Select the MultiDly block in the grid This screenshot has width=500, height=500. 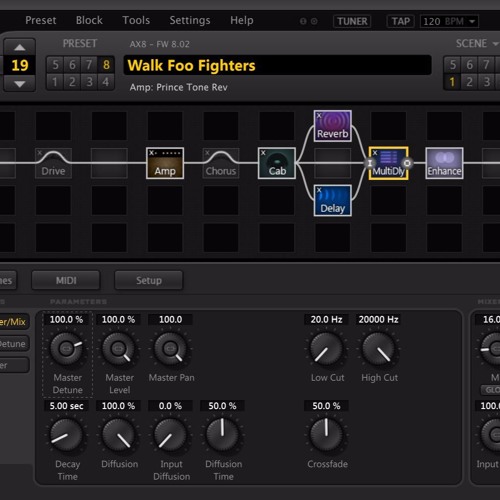click(x=388, y=163)
